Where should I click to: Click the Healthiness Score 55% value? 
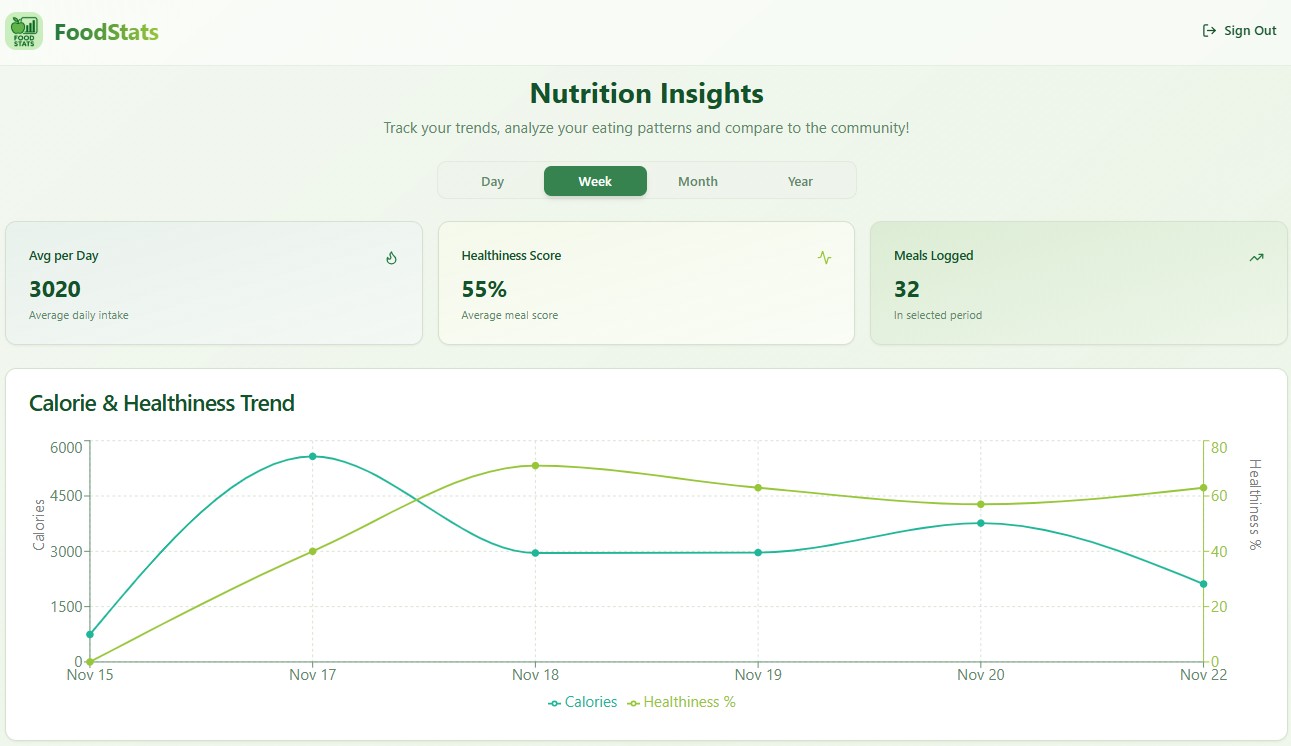click(484, 289)
